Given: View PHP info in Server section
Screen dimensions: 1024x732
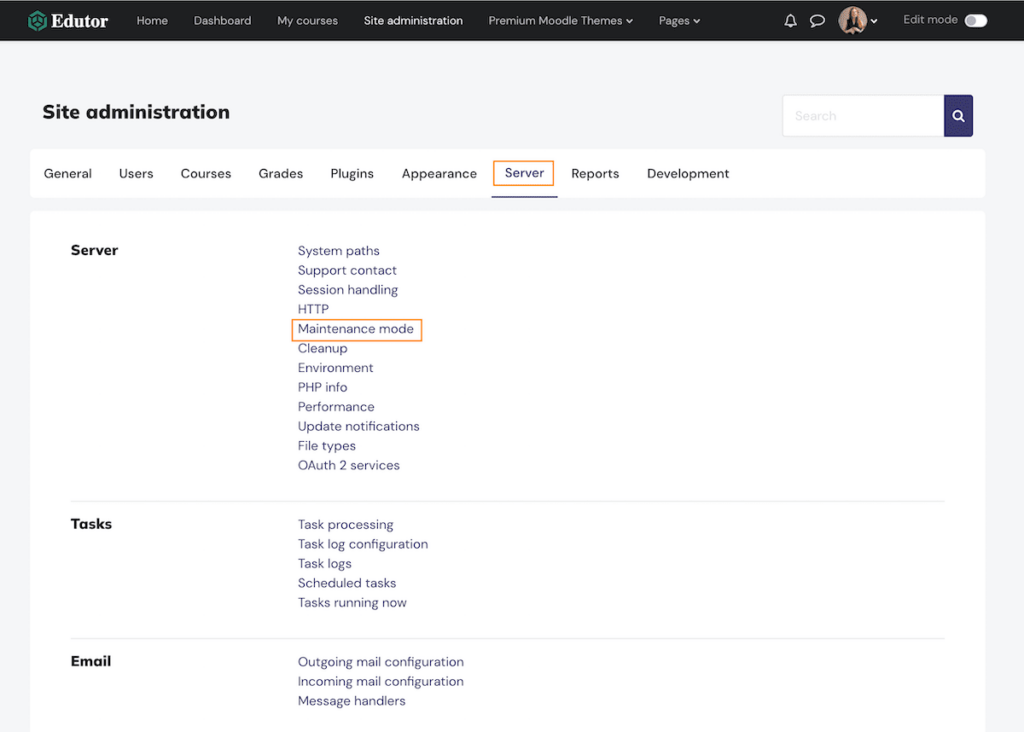Looking at the screenshot, I should (x=322, y=387).
